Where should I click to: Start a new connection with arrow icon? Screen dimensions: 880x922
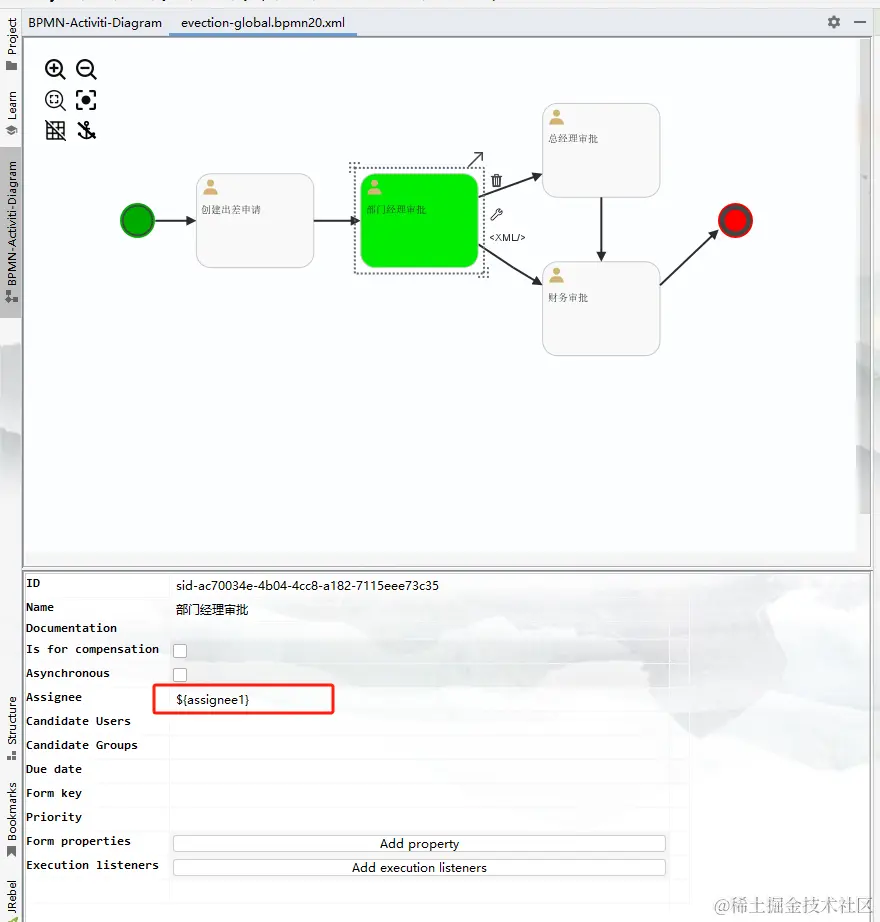[x=475, y=159]
